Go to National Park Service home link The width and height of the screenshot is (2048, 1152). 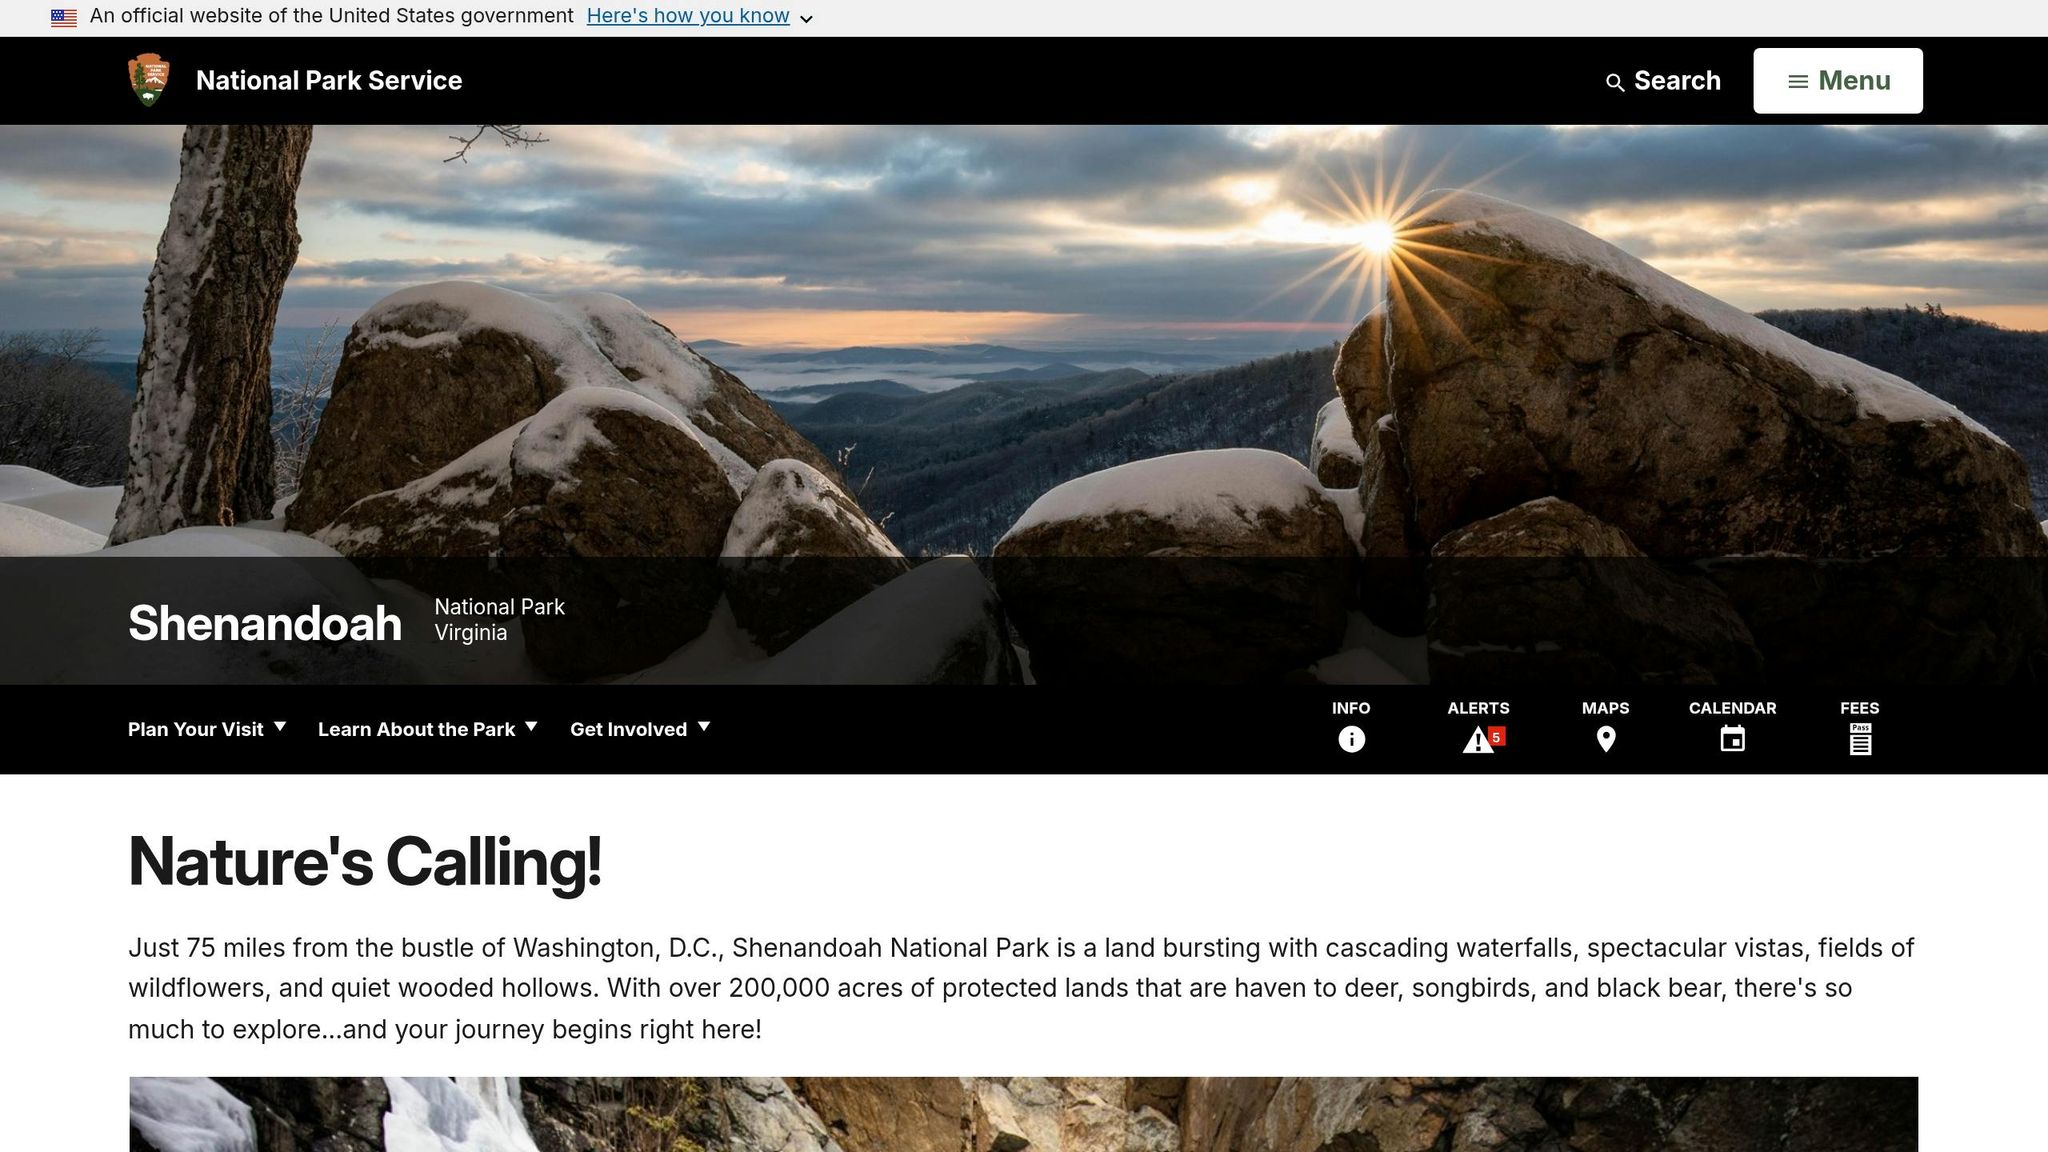[329, 80]
